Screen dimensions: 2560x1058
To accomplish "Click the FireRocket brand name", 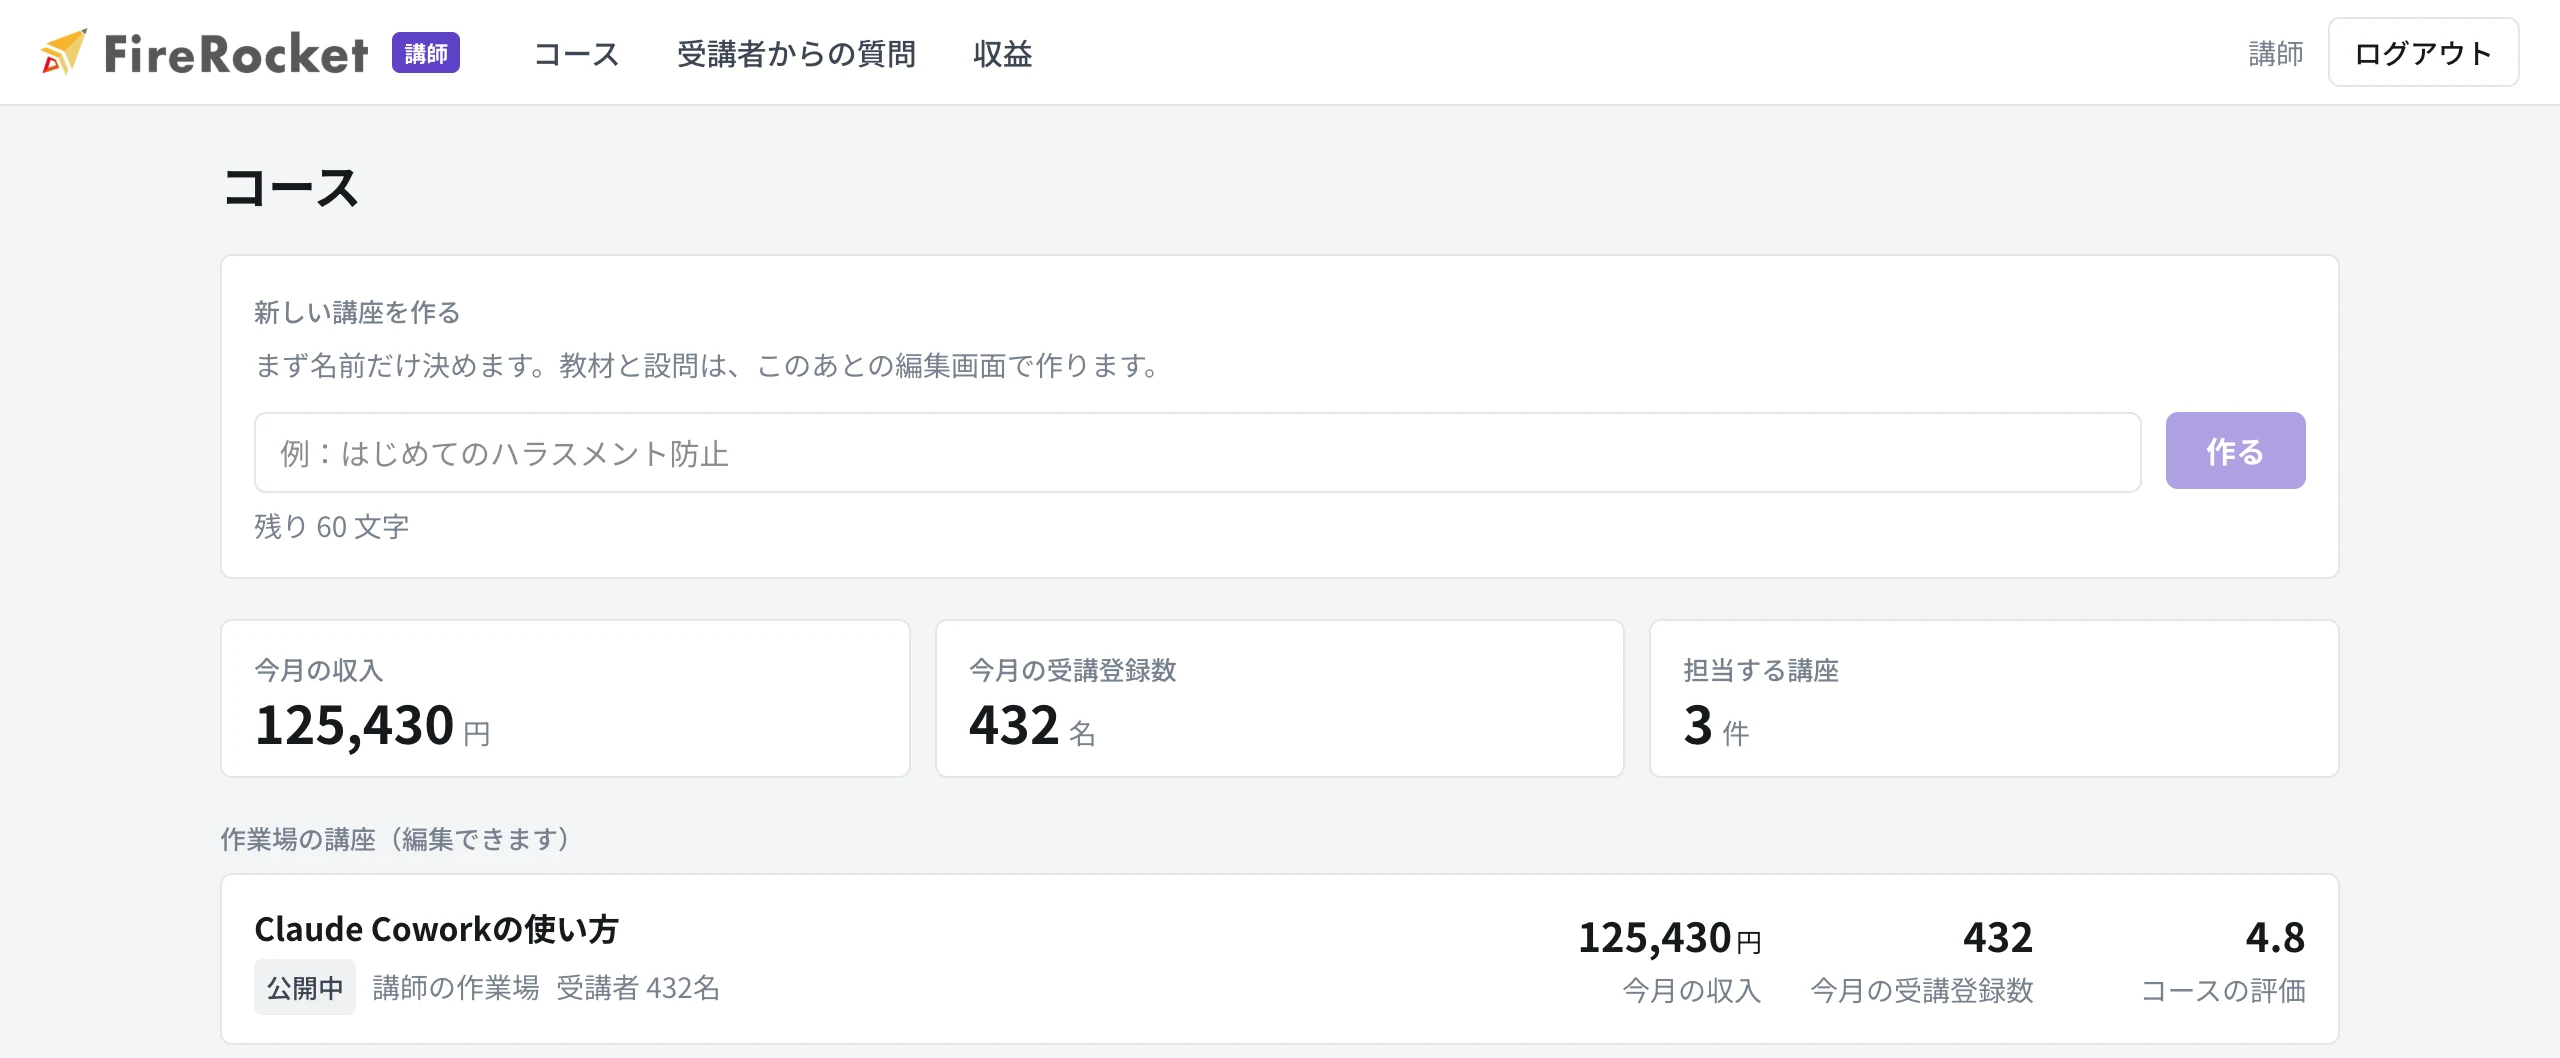I will 236,54.
